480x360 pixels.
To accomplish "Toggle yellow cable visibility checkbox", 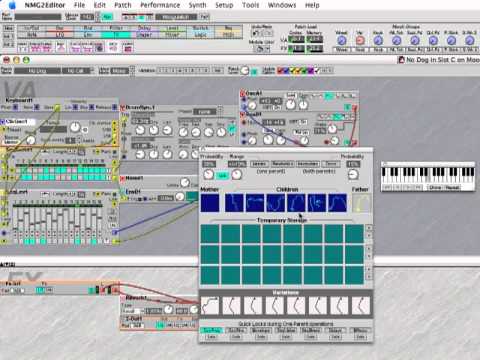I will tap(292, 70).
